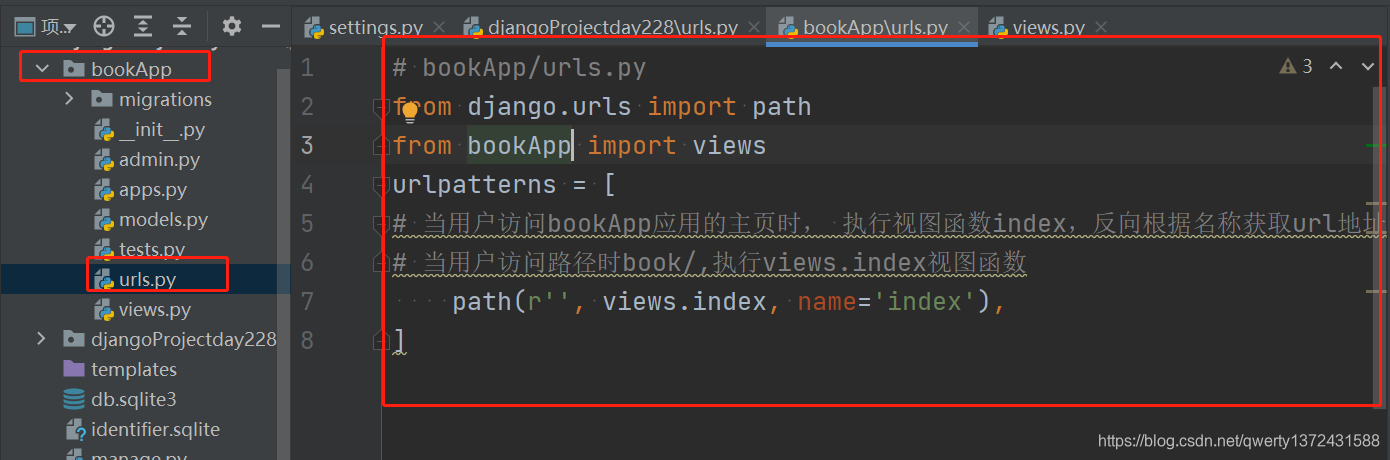
Task: Select the migrations folder
Action: (x=165, y=99)
